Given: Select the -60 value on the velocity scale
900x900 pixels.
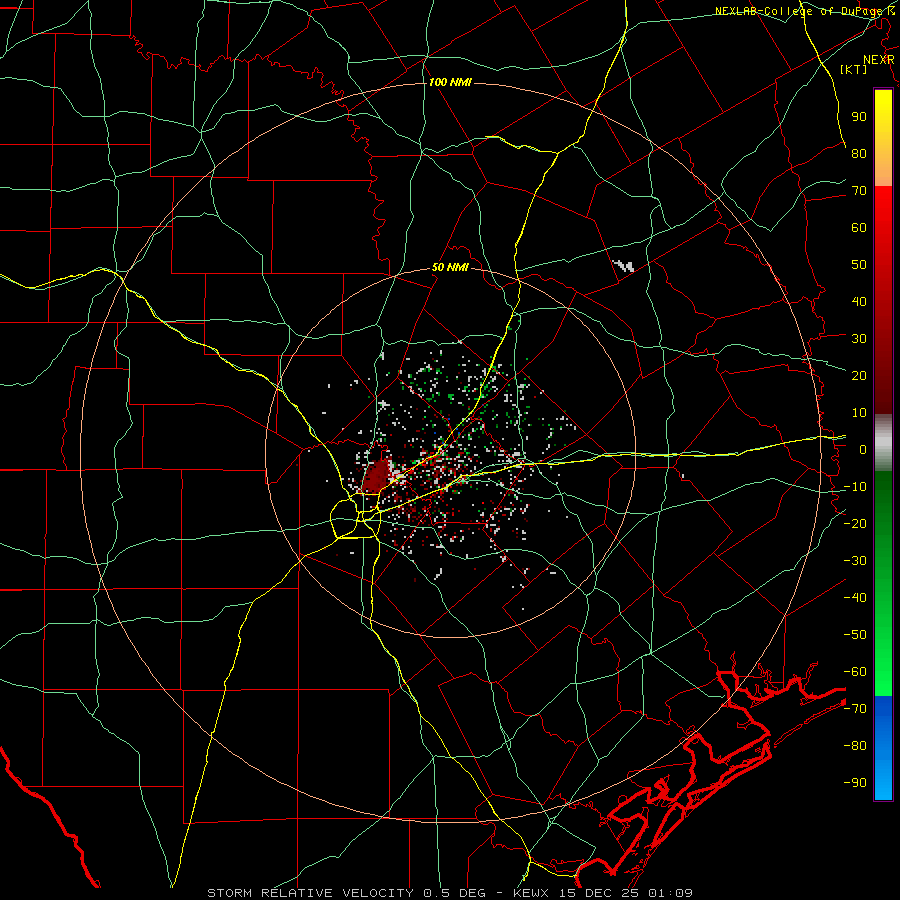Looking at the screenshot, I should coord(855,672).
